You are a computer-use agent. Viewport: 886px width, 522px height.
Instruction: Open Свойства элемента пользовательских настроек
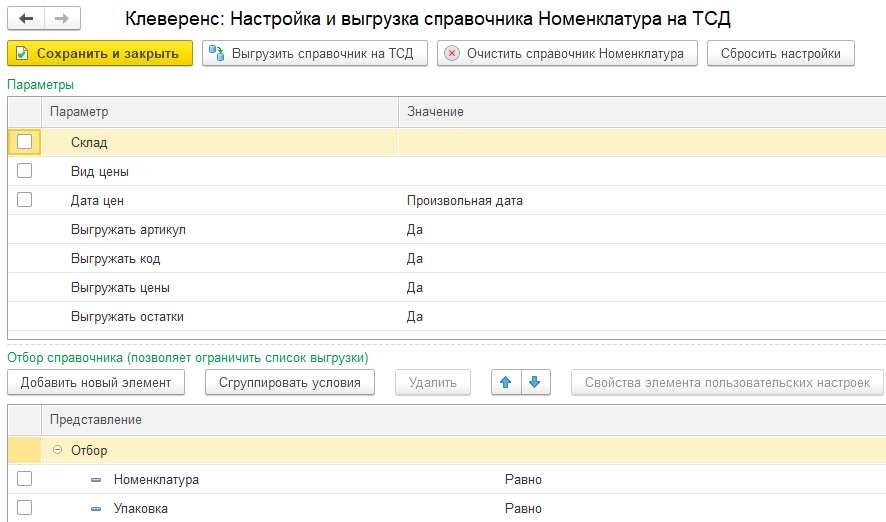click(727, 382)
